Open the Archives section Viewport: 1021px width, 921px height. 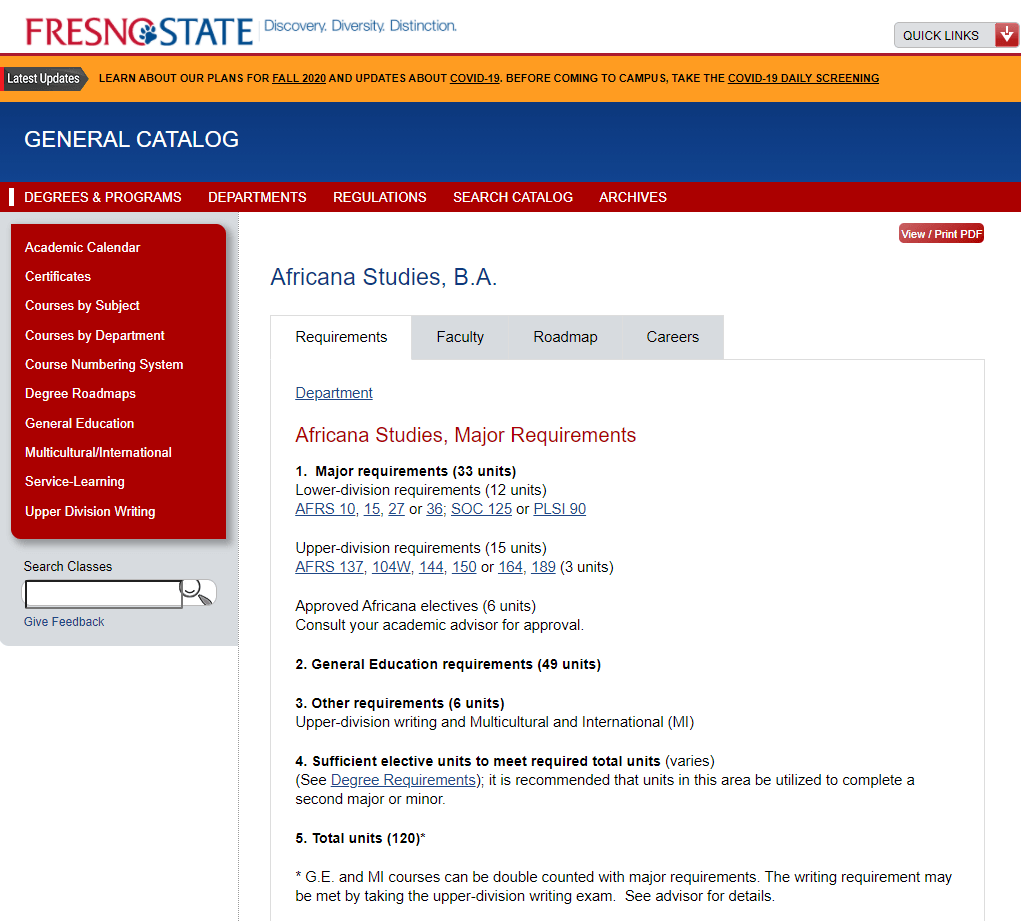[632, 197]
